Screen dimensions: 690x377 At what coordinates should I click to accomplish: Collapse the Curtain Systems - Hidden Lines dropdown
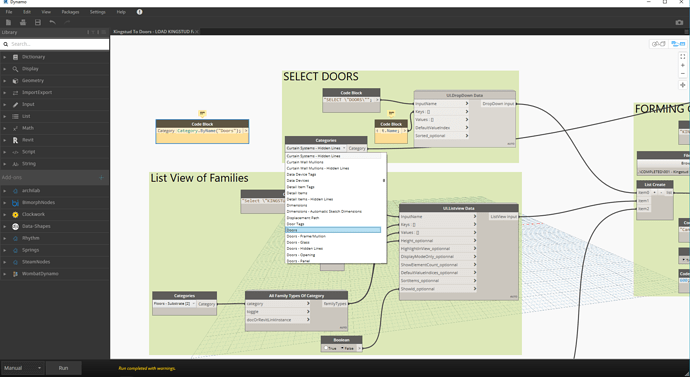point(316,148)
